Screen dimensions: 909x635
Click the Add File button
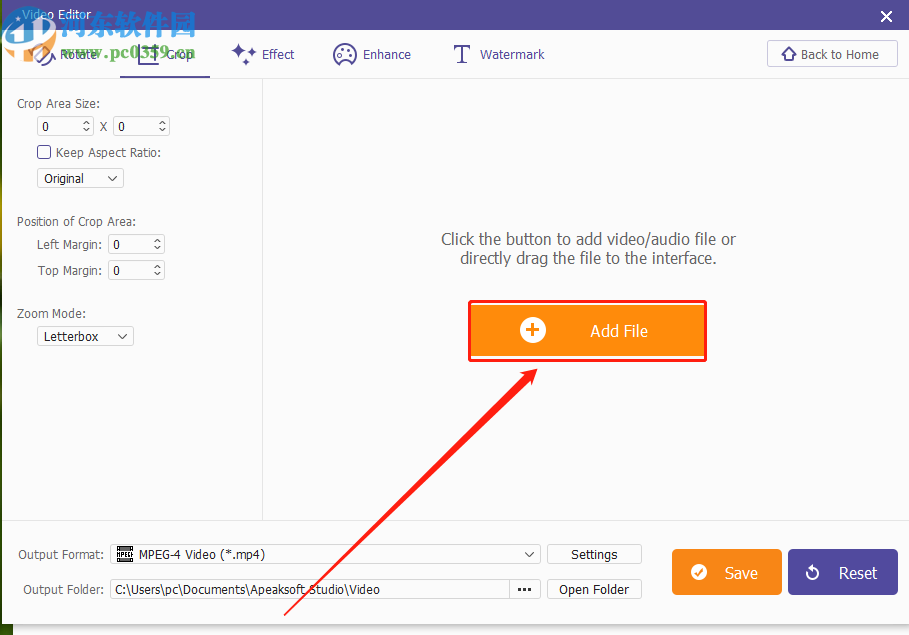click(587, 331)
